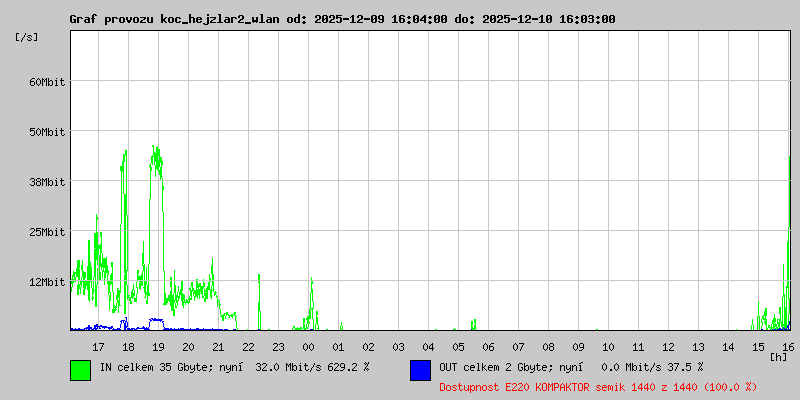Click hour label '14' on x-axis
This screenshot has width=800, height=400.
point(729,347)
